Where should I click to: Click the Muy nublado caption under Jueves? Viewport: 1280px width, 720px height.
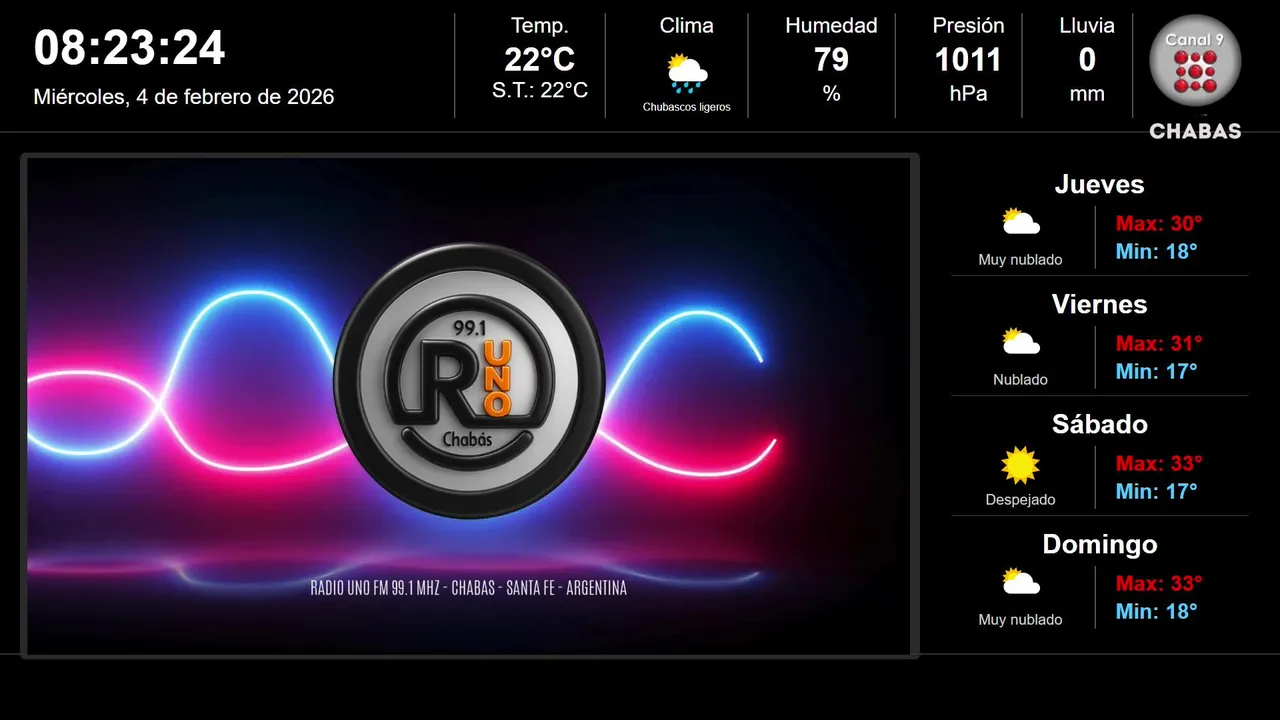[x=1021, y=260]
